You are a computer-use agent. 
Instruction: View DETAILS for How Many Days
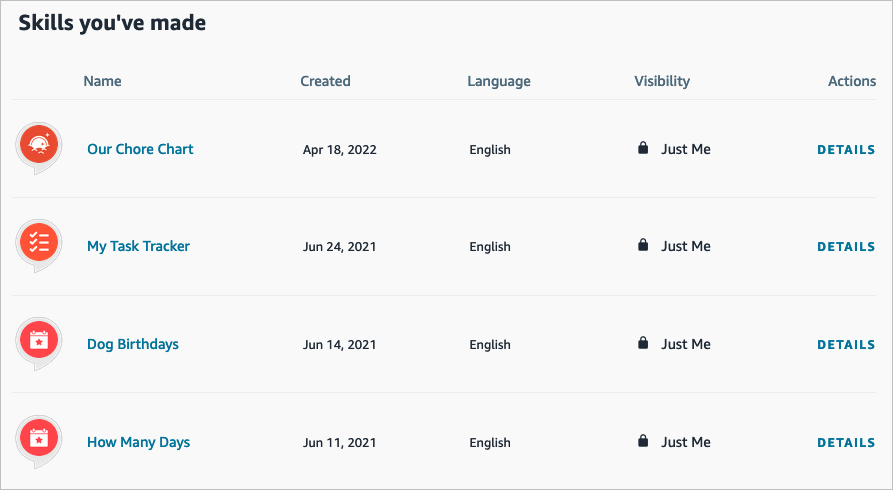(846, 443)
